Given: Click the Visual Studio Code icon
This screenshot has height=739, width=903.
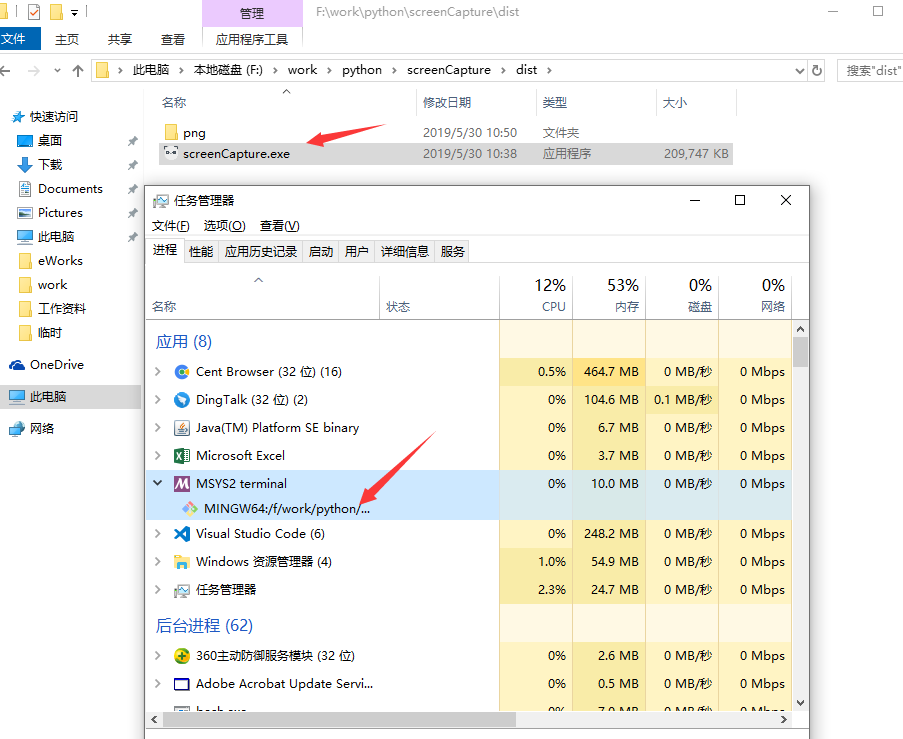Looking at the screenshot, I should coord(182,534).
